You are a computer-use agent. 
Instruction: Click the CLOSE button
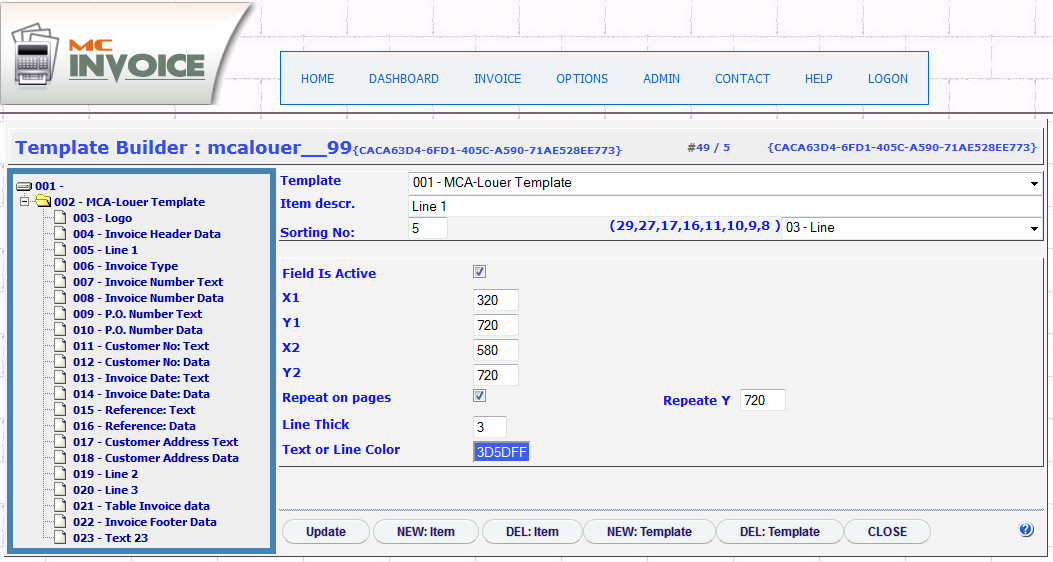pos(887,532)
